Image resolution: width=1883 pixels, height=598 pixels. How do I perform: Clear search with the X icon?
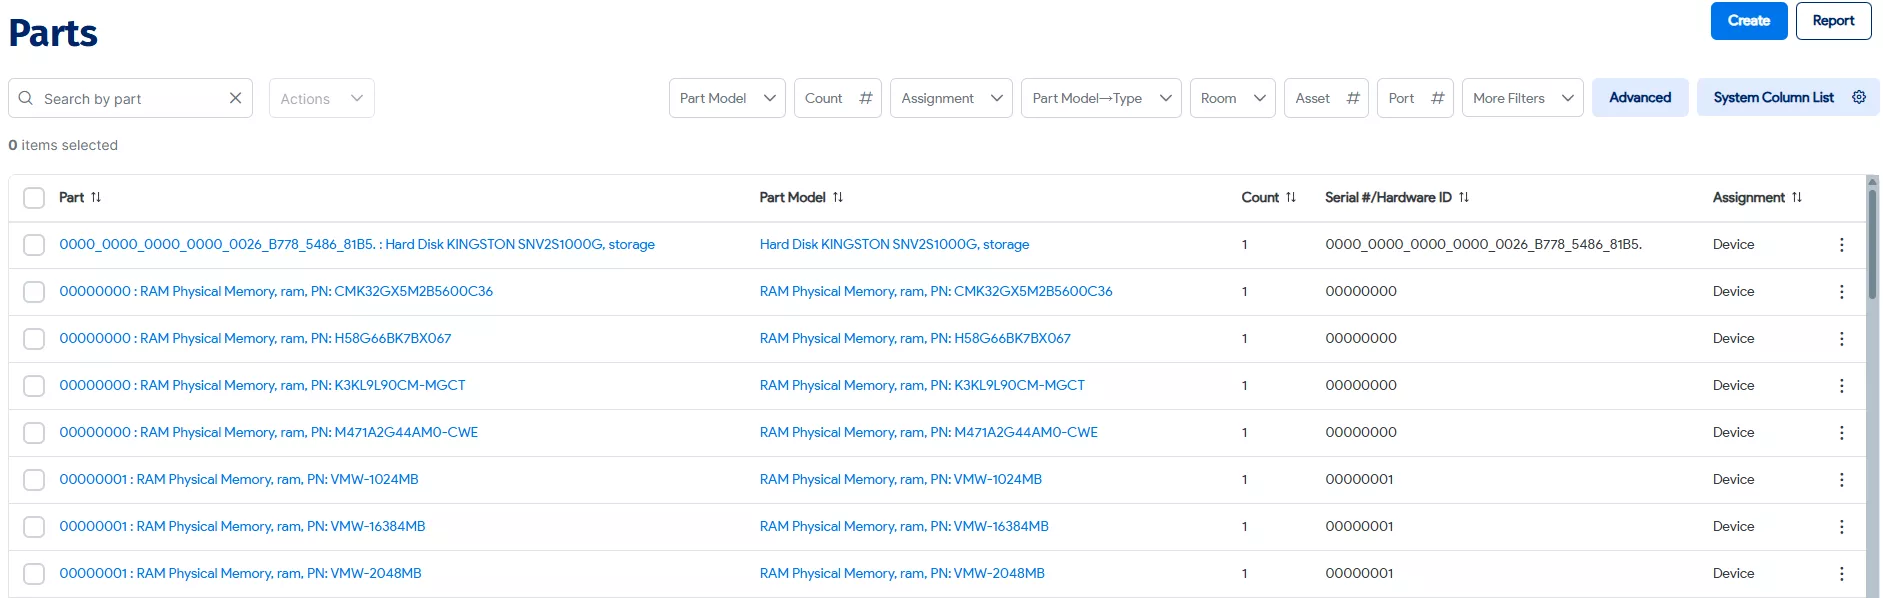pos(235,98)
